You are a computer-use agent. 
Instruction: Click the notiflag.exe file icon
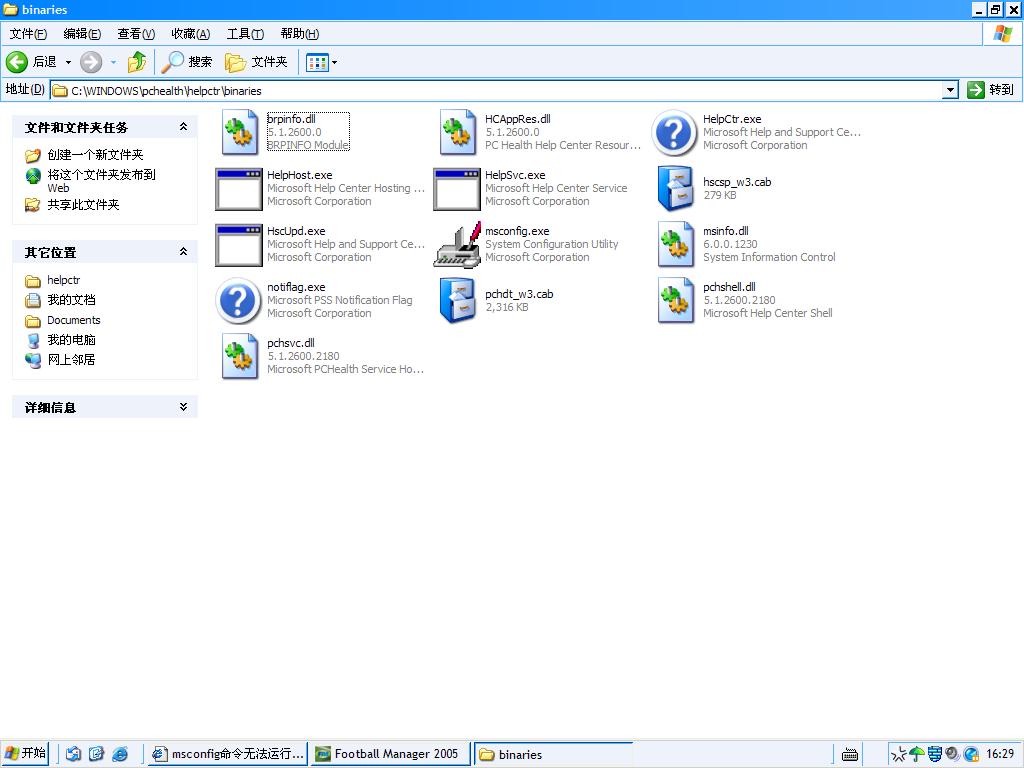(239, 300)
